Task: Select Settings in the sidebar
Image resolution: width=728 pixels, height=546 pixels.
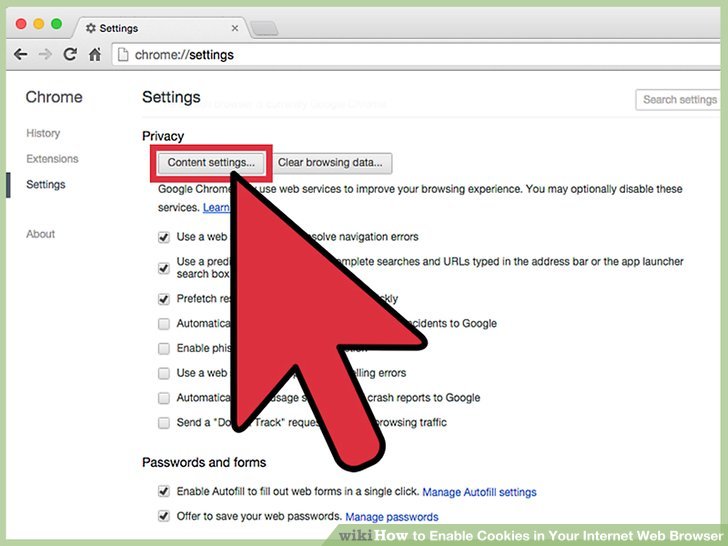Action: pos(46,184)
